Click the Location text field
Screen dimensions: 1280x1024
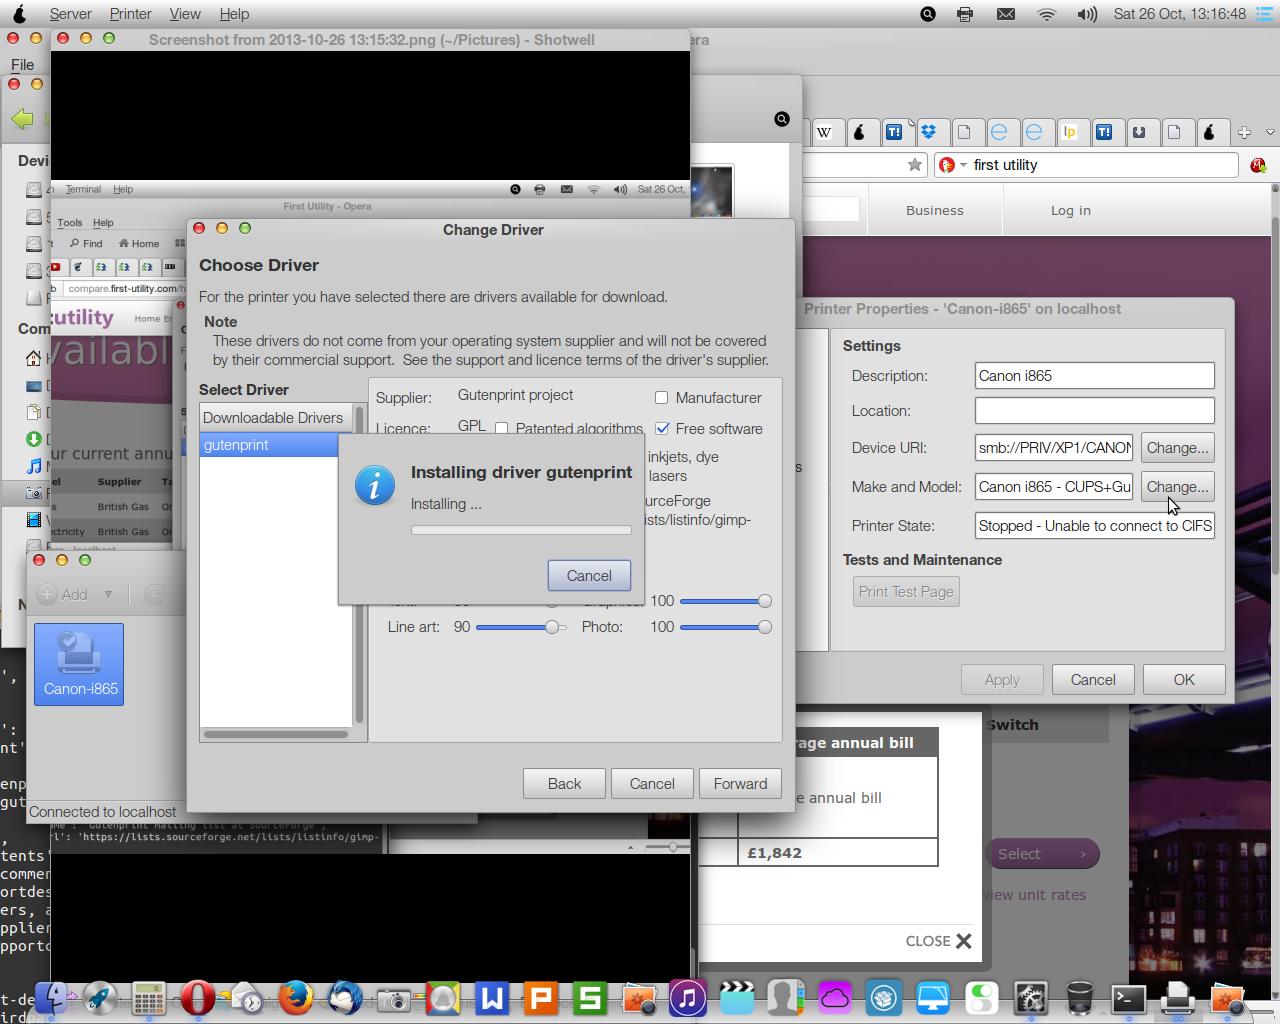click(x=1094, y=411)
